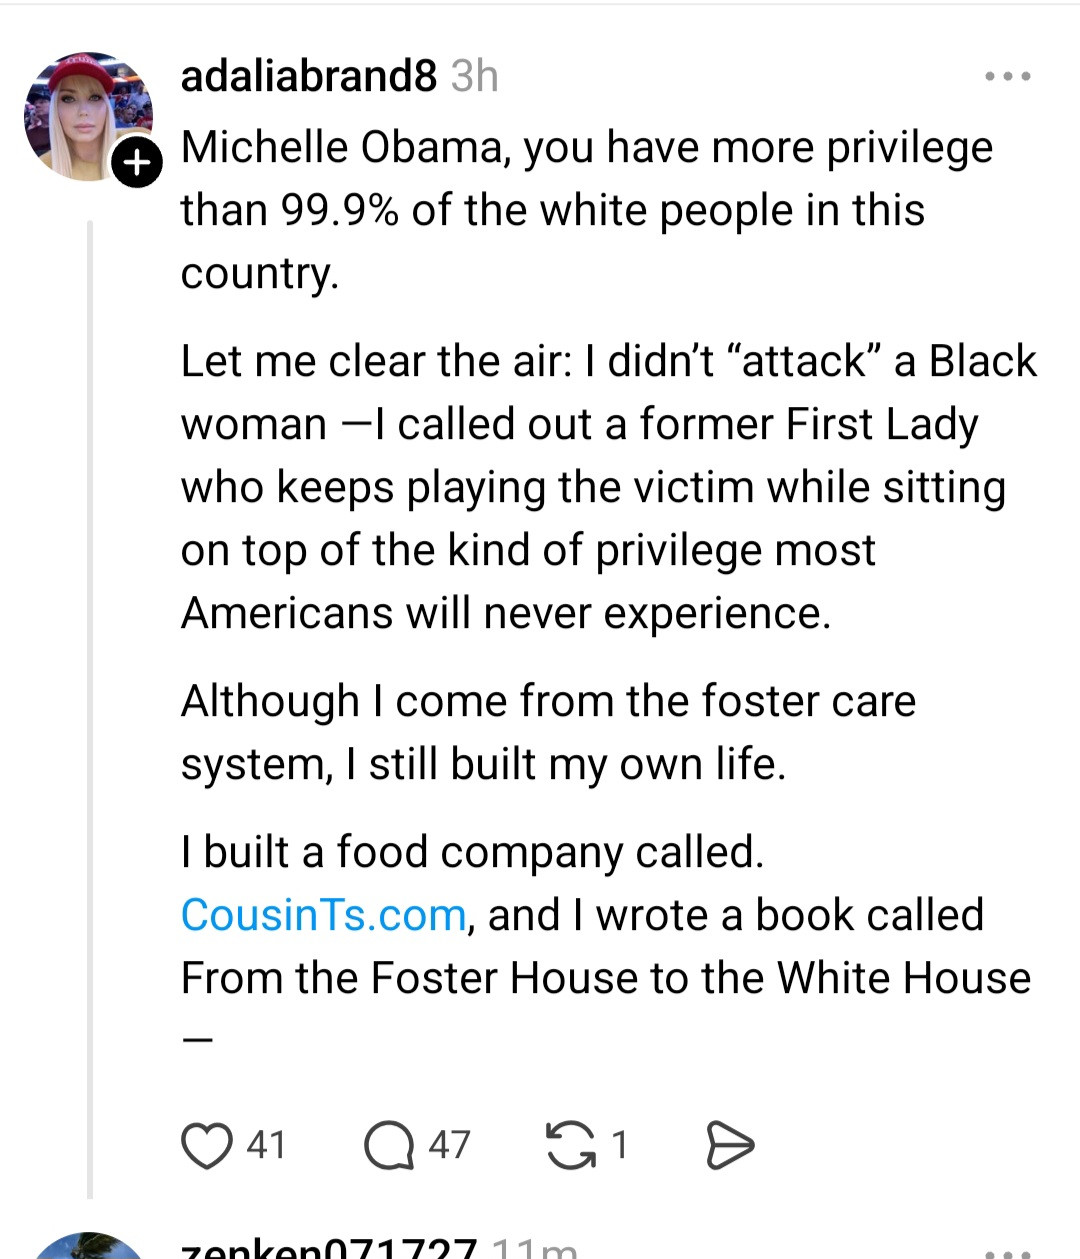Tap the vertical thread line under the avatar
The height and width of the screenshot is (1259, 1080).
[90, 700]
